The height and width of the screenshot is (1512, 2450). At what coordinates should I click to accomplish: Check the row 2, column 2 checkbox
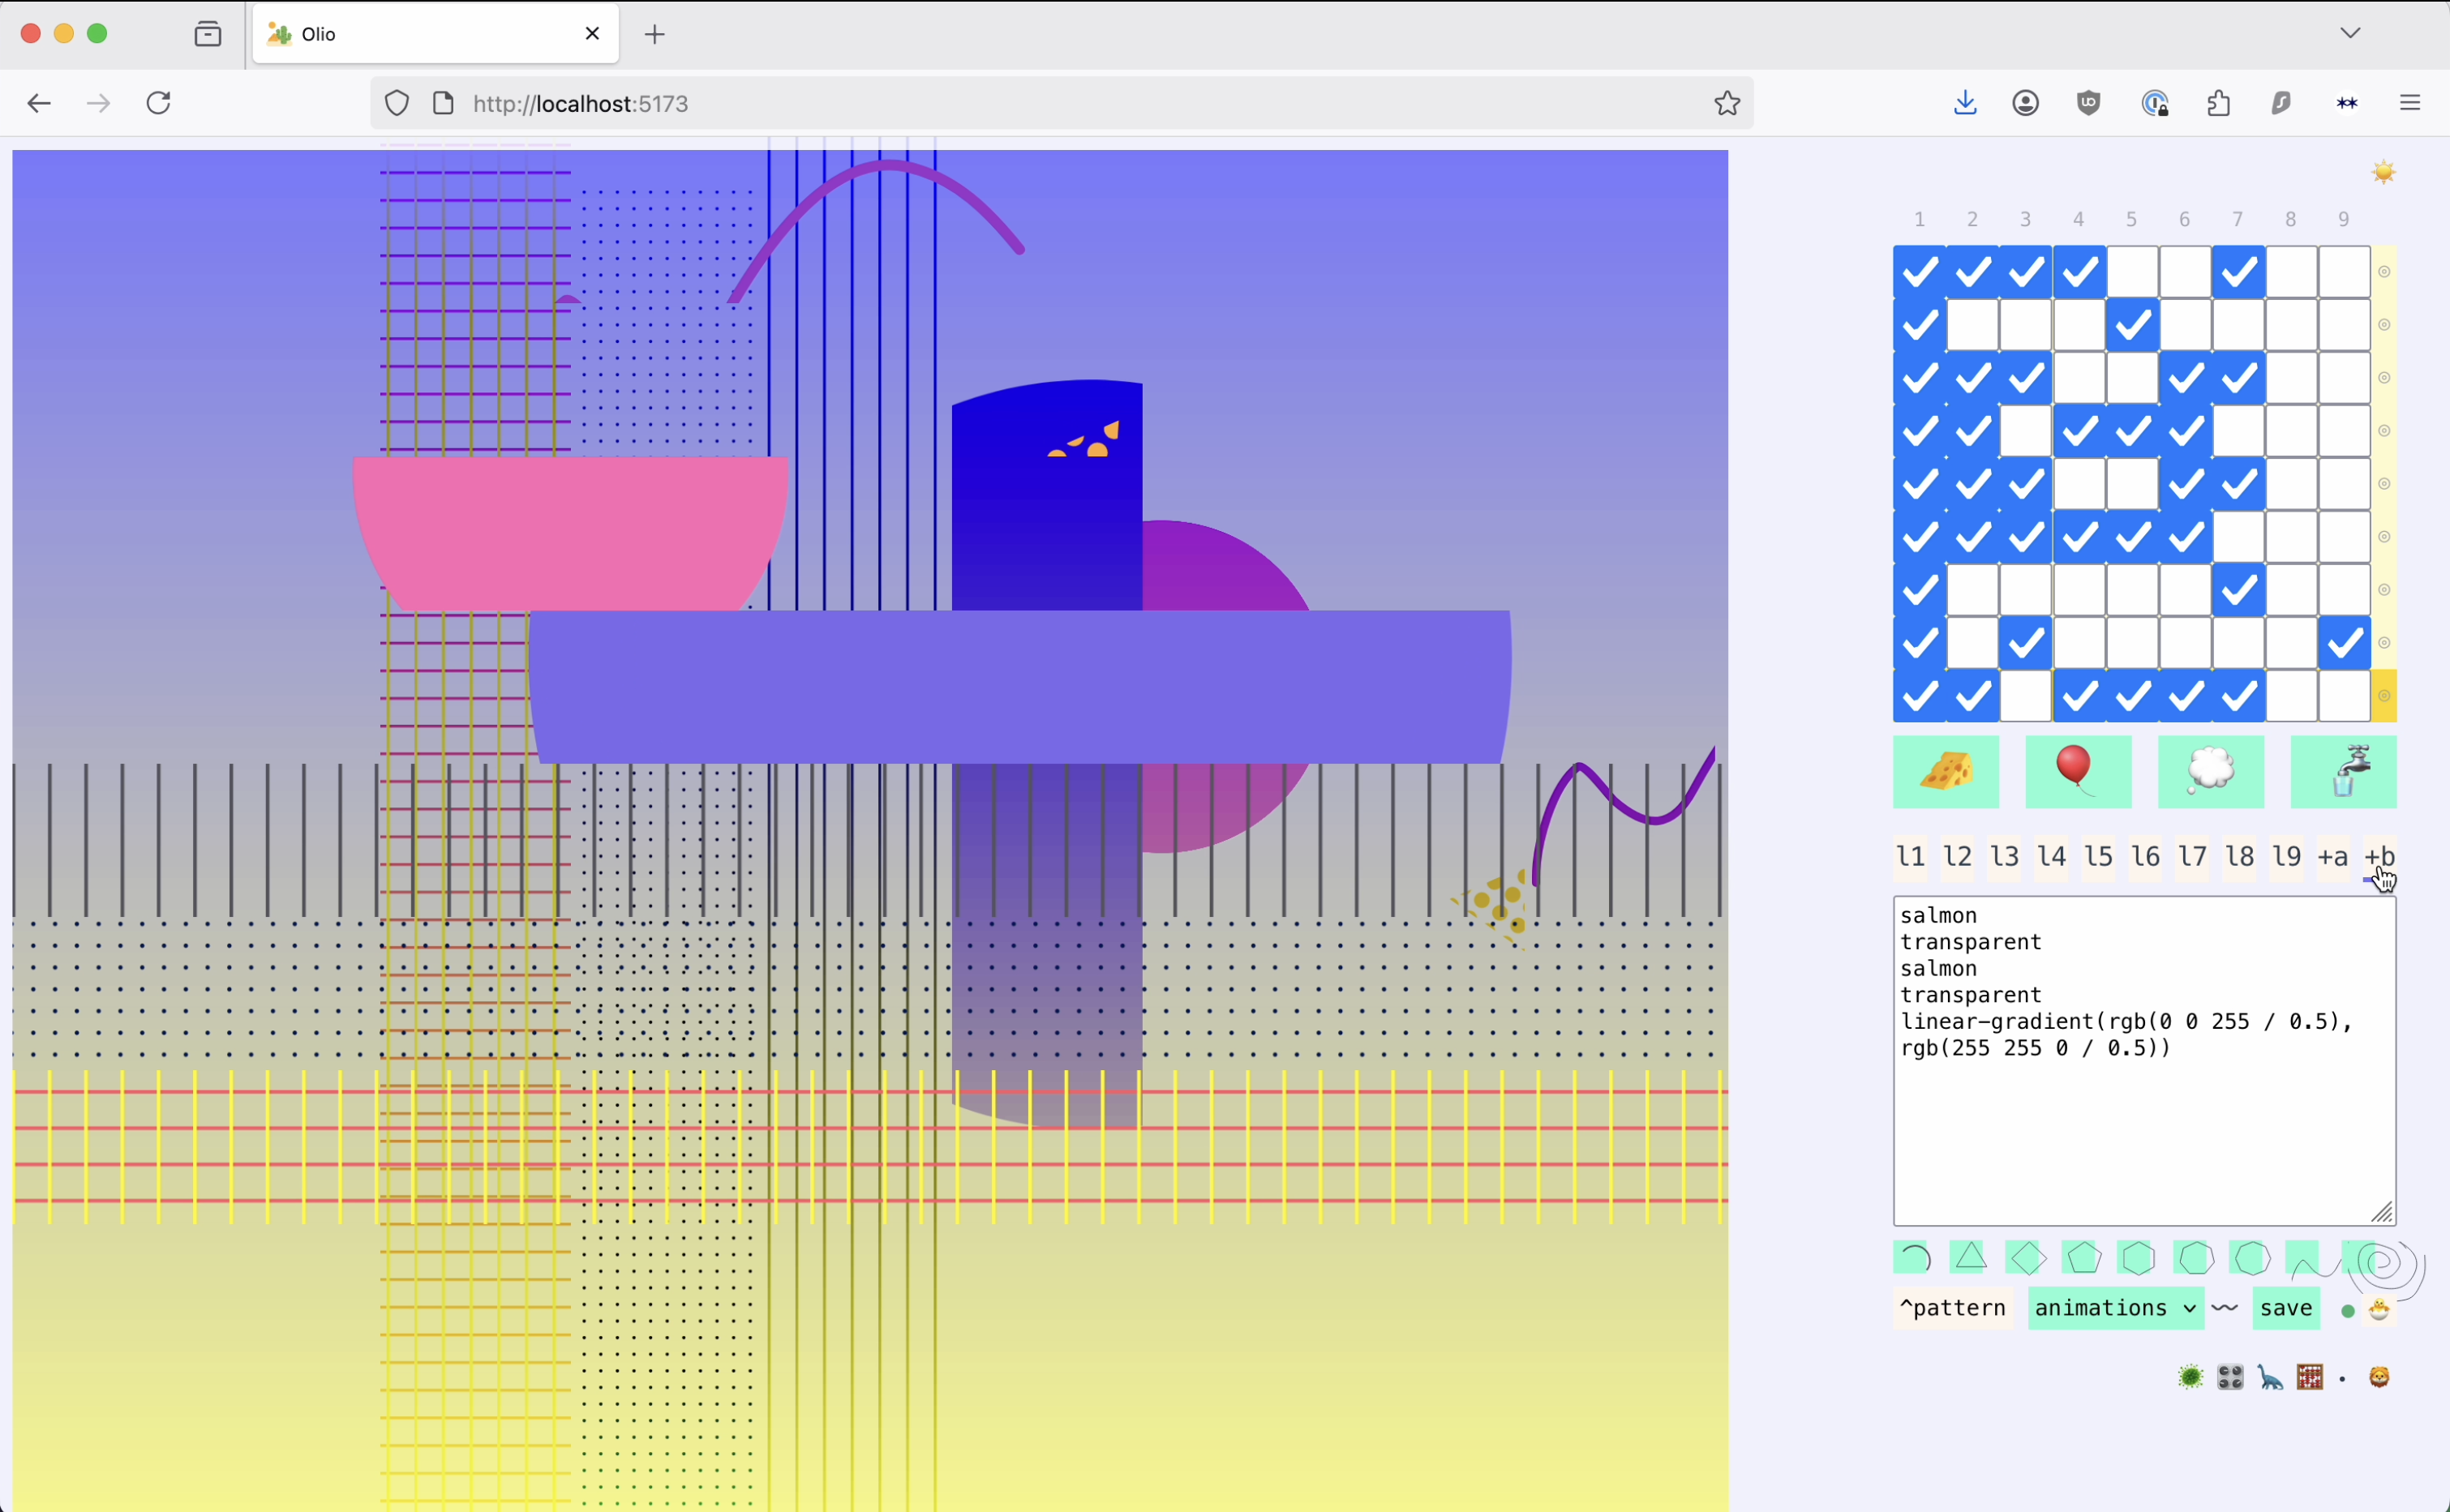pyautogui.click(x=1972, y=325)
